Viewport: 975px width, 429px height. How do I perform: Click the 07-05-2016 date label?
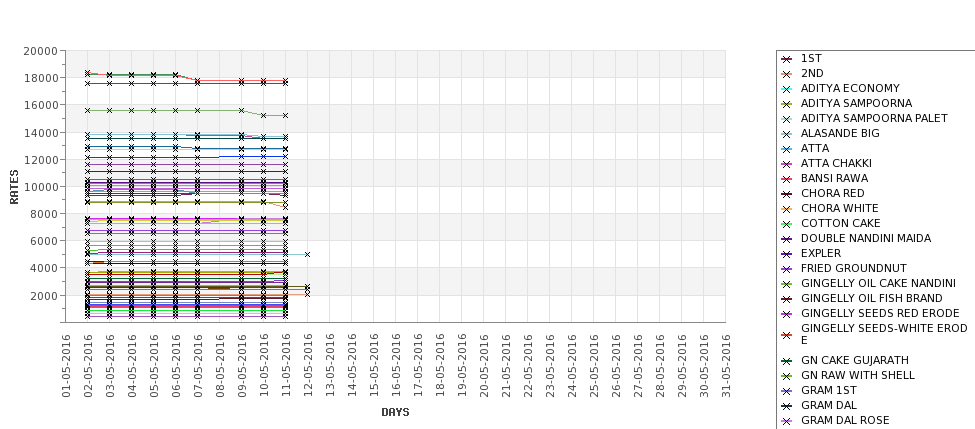(x=198, y=366)
